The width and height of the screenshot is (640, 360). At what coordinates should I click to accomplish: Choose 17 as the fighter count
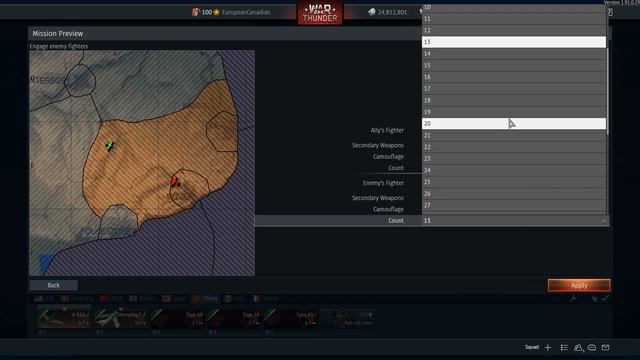click(x=513, y=89)
